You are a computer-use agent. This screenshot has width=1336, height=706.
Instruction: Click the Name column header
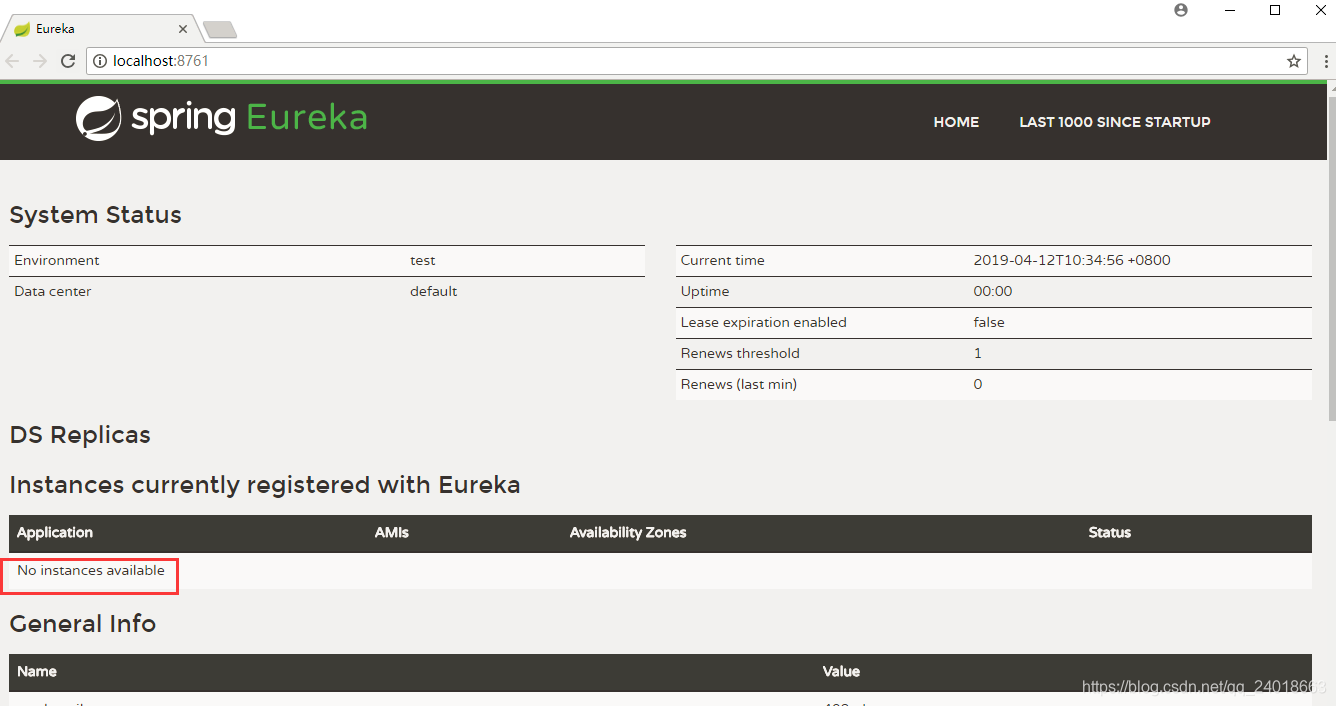(x=37, y=671)
